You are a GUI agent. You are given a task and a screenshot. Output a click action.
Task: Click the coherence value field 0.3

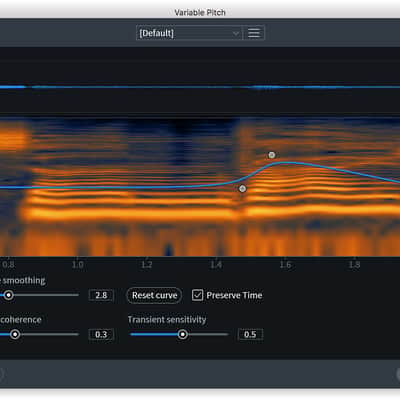[x=101, y=334]
